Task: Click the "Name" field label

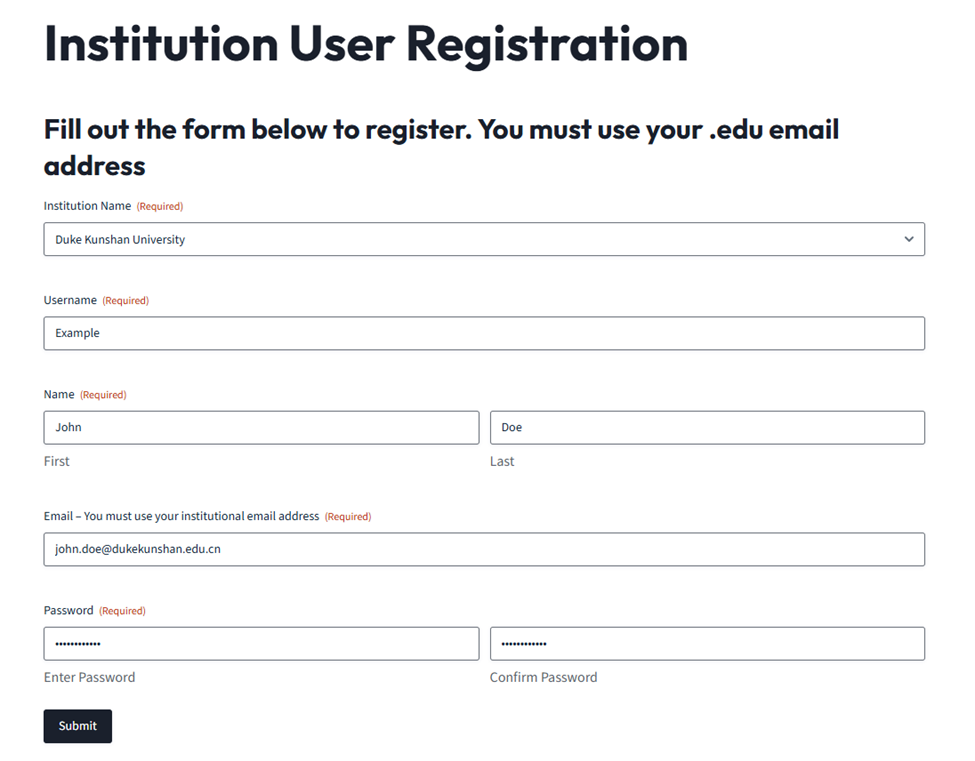Action: pos(59,394)
